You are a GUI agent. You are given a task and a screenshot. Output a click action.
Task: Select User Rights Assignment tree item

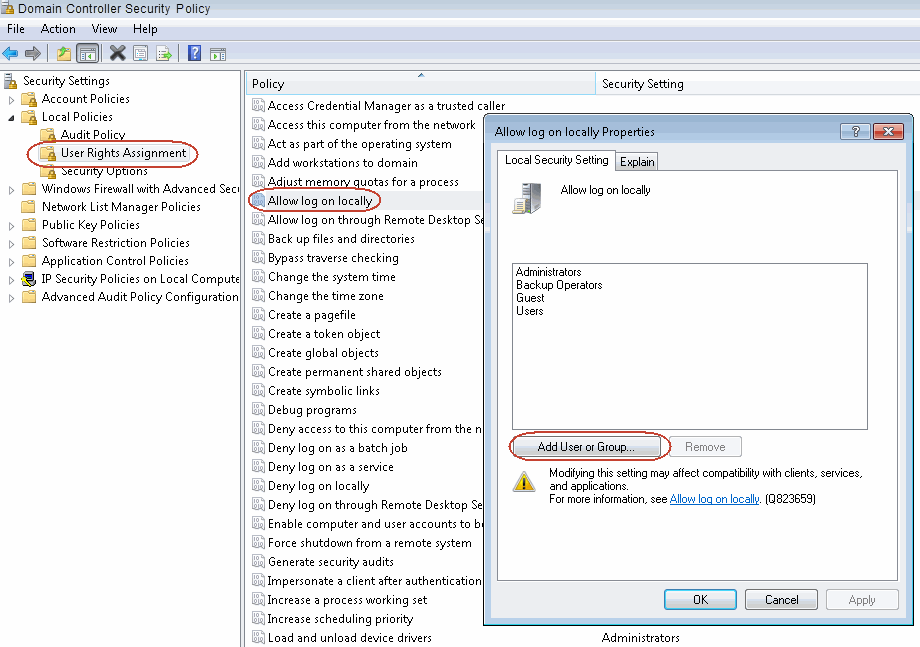123,153
